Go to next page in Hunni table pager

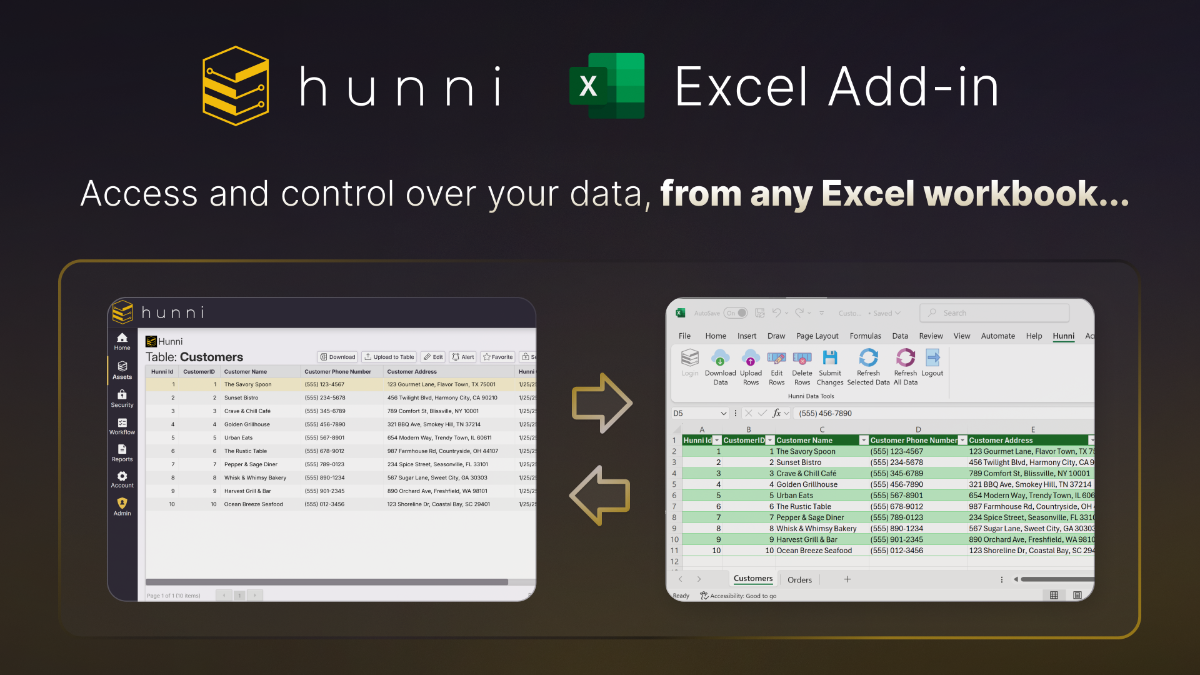click(255, 595)
